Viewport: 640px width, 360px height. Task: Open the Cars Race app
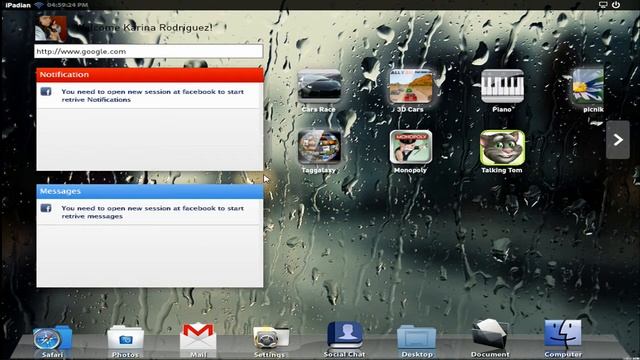point(319,86)
